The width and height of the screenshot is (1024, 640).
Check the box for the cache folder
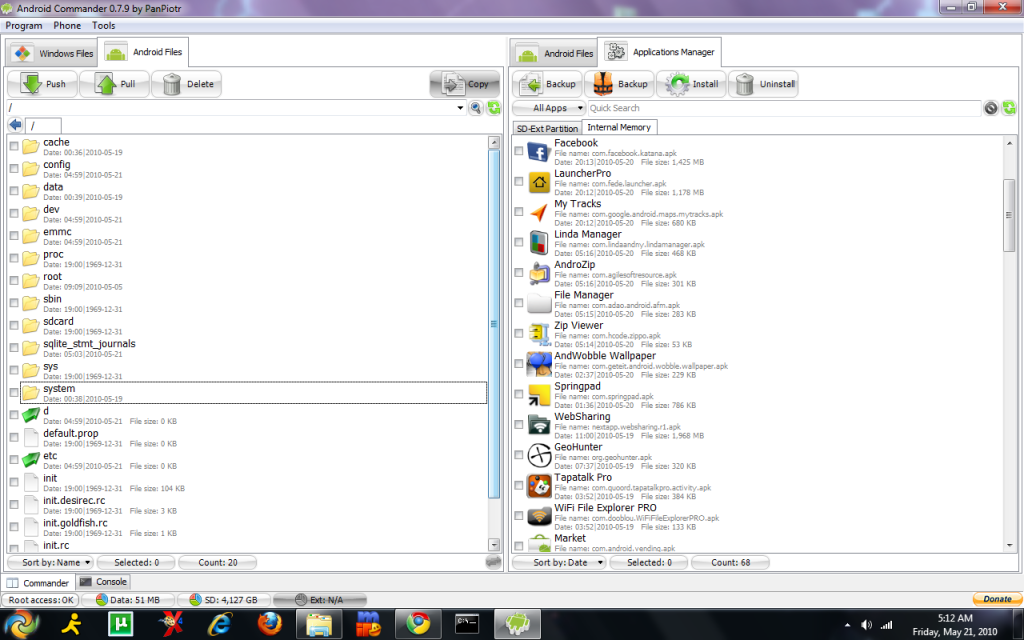pyautogui.click(x=14, y=147)
